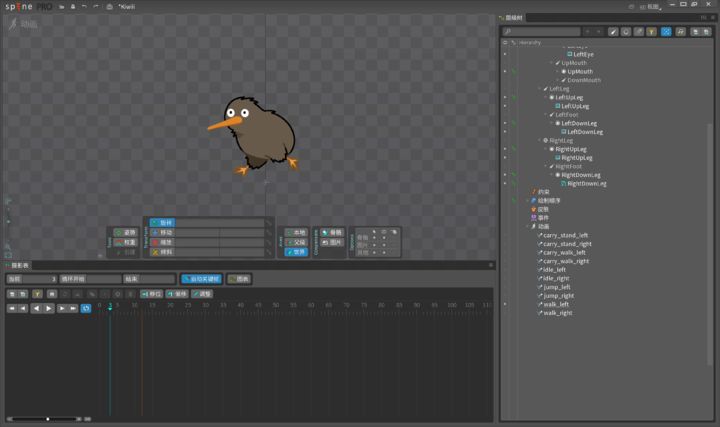Toggle the 自动关键帧 (Auto Key) button
The image size is (720, 427).
pos(201,279)
